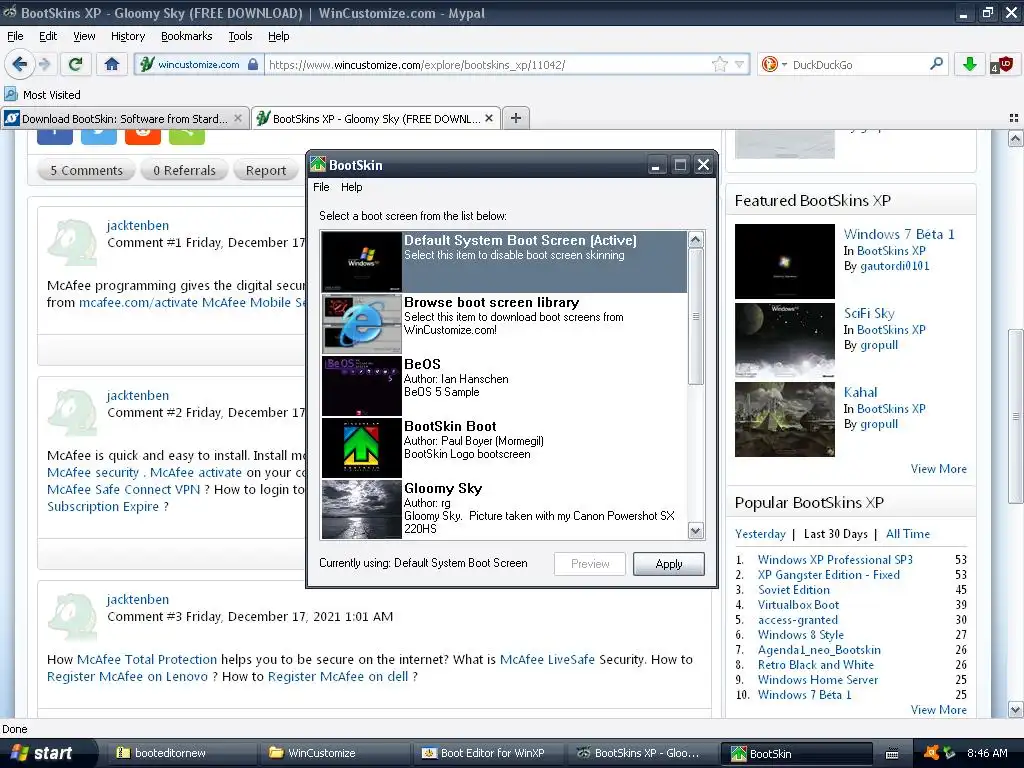Open the browser Tools menu
This screenshot has width=1024, height=768.
[x=240, y=36]
